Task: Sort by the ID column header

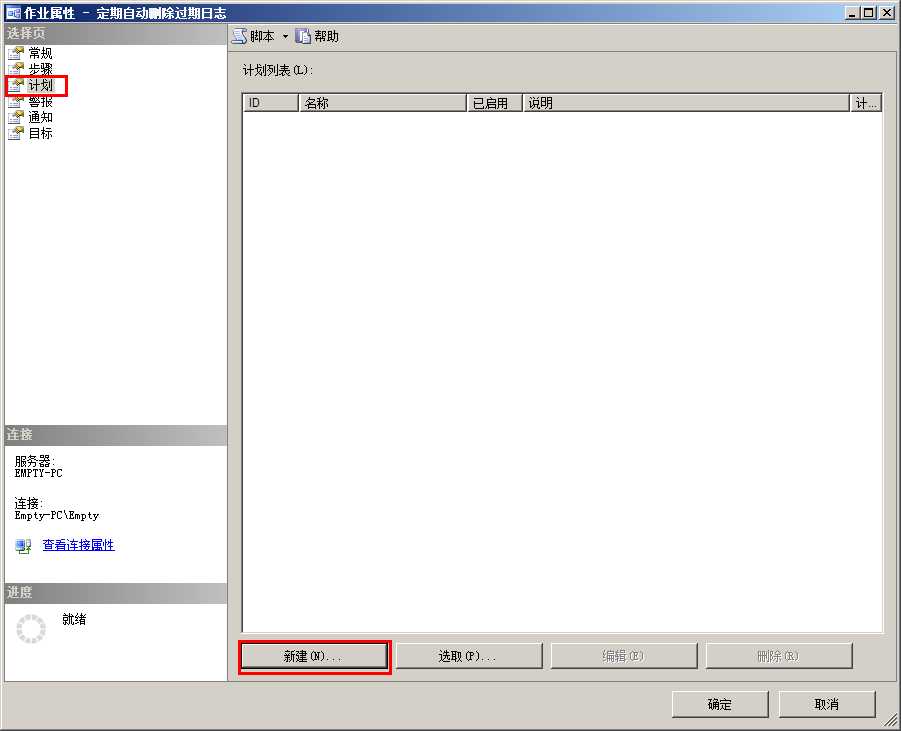Action: (271, 103)
